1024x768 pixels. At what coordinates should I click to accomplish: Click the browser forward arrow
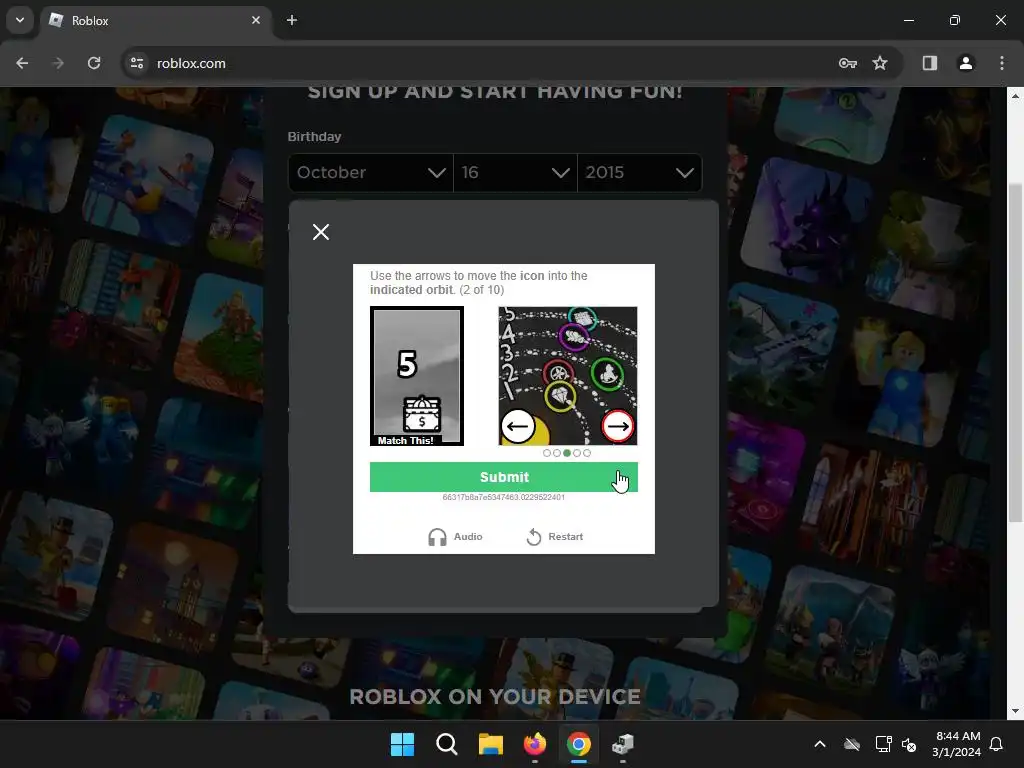click(58, 63)
